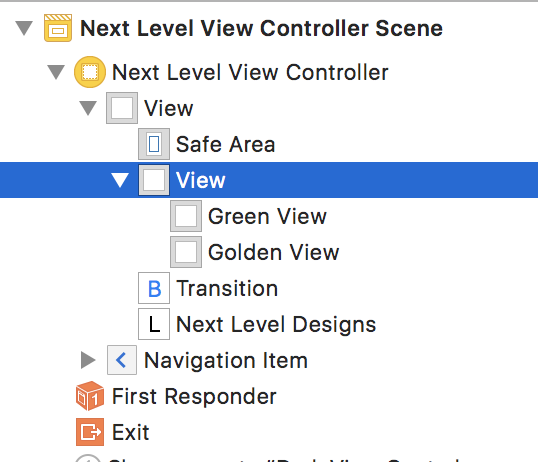Collapse the selected View's children
This screenshot has height=462, width=538.
pos(120,180)
